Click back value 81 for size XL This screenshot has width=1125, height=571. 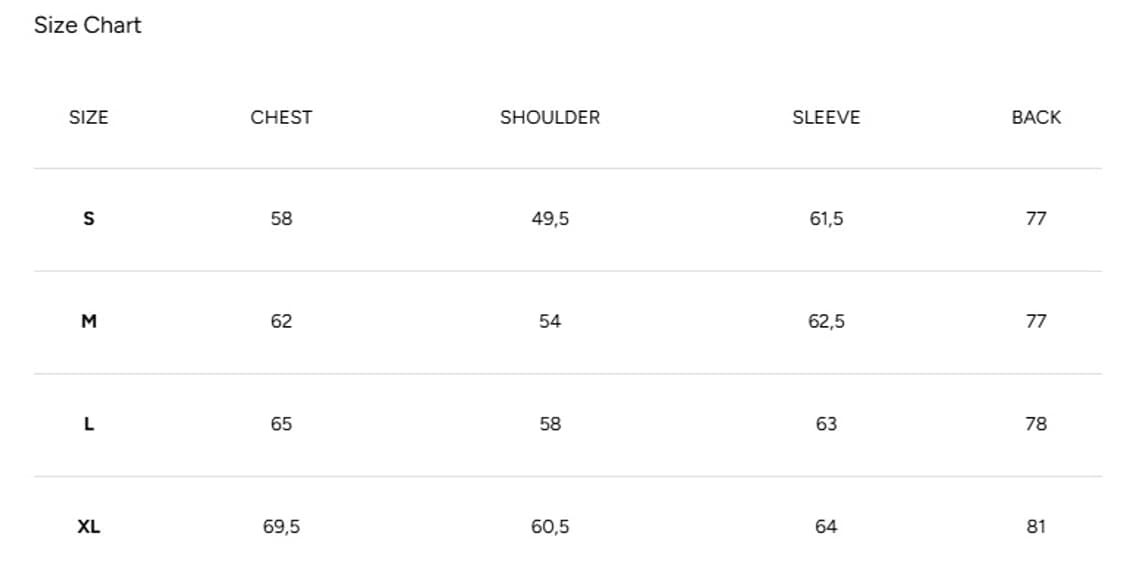(1036, 527)
